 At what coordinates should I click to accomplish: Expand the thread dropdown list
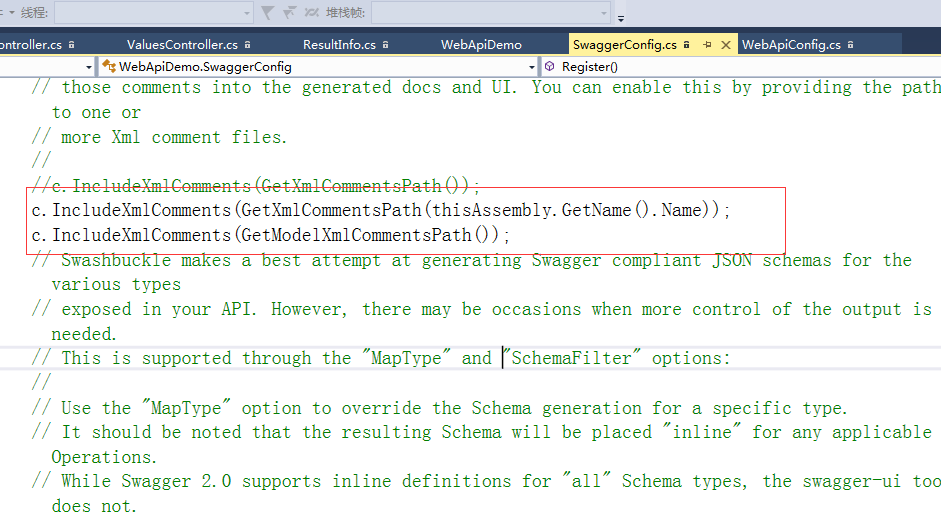tap(247, 13)
